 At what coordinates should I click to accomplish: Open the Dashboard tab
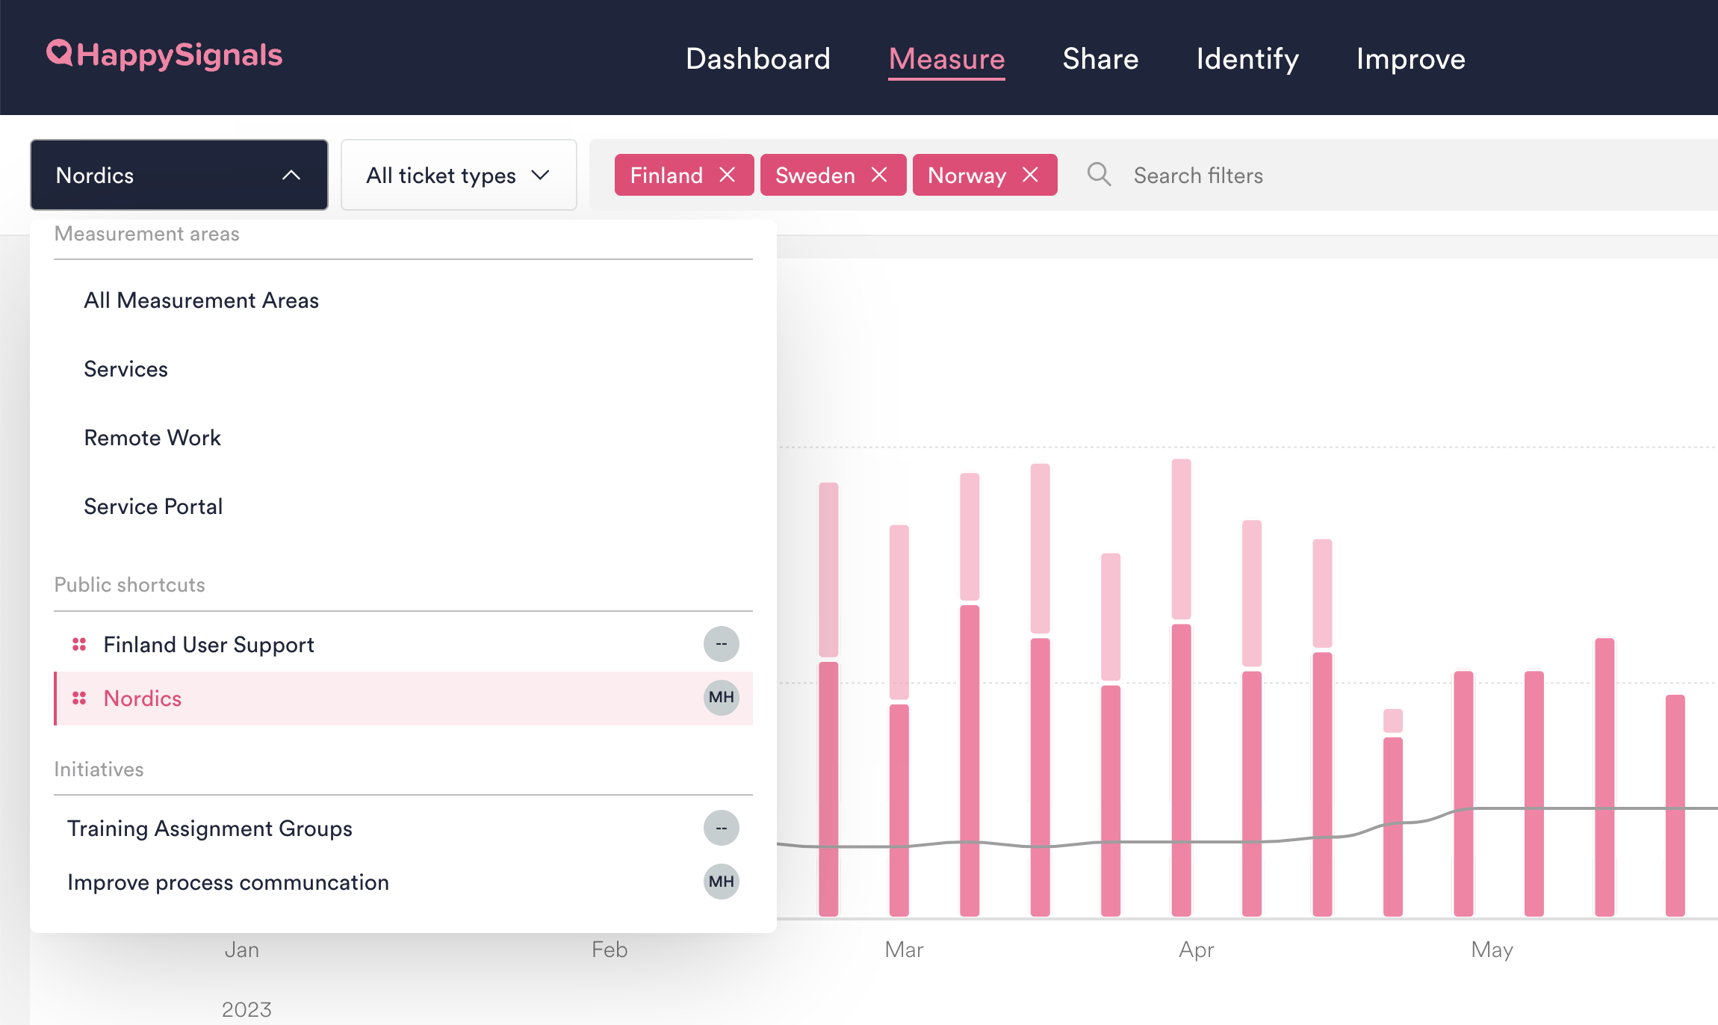[x=757, y=59]
